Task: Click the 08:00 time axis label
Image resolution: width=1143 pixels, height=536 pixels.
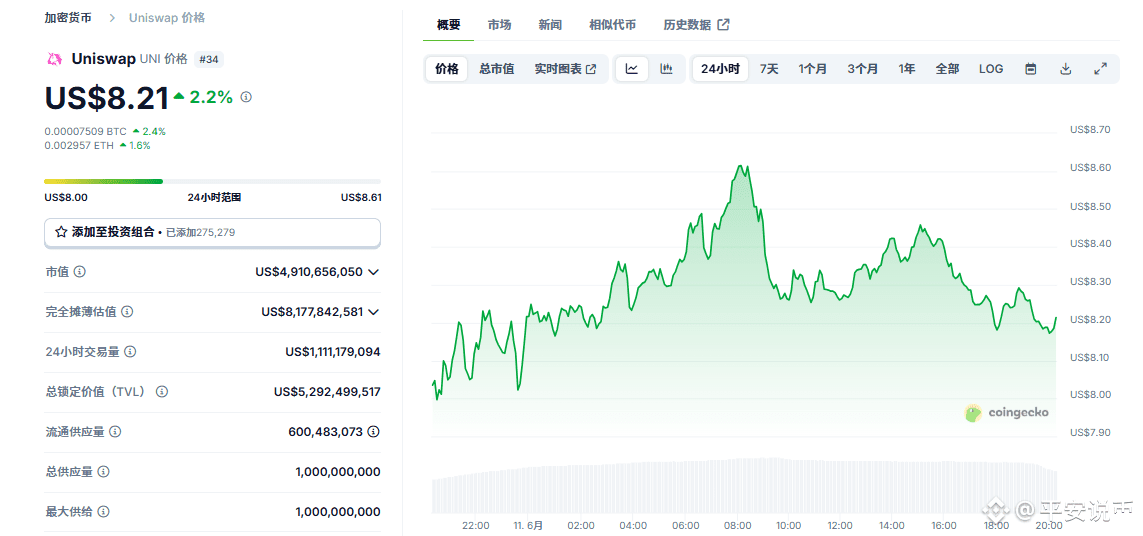Action: tap(738, 525)
